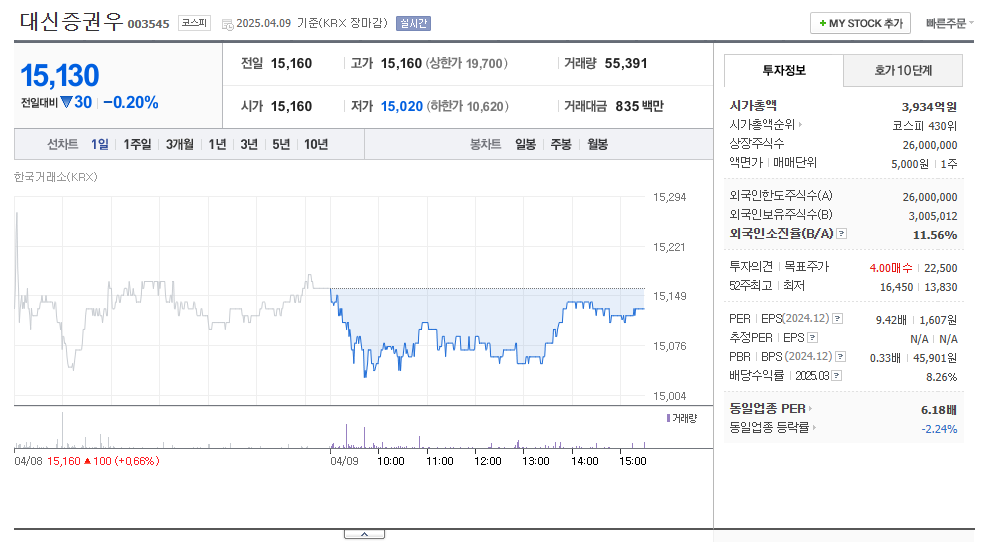This screenshot has width=983, height=542.
Task: Click the 대신증권우 stock name
Action: [x=71, y=21]
